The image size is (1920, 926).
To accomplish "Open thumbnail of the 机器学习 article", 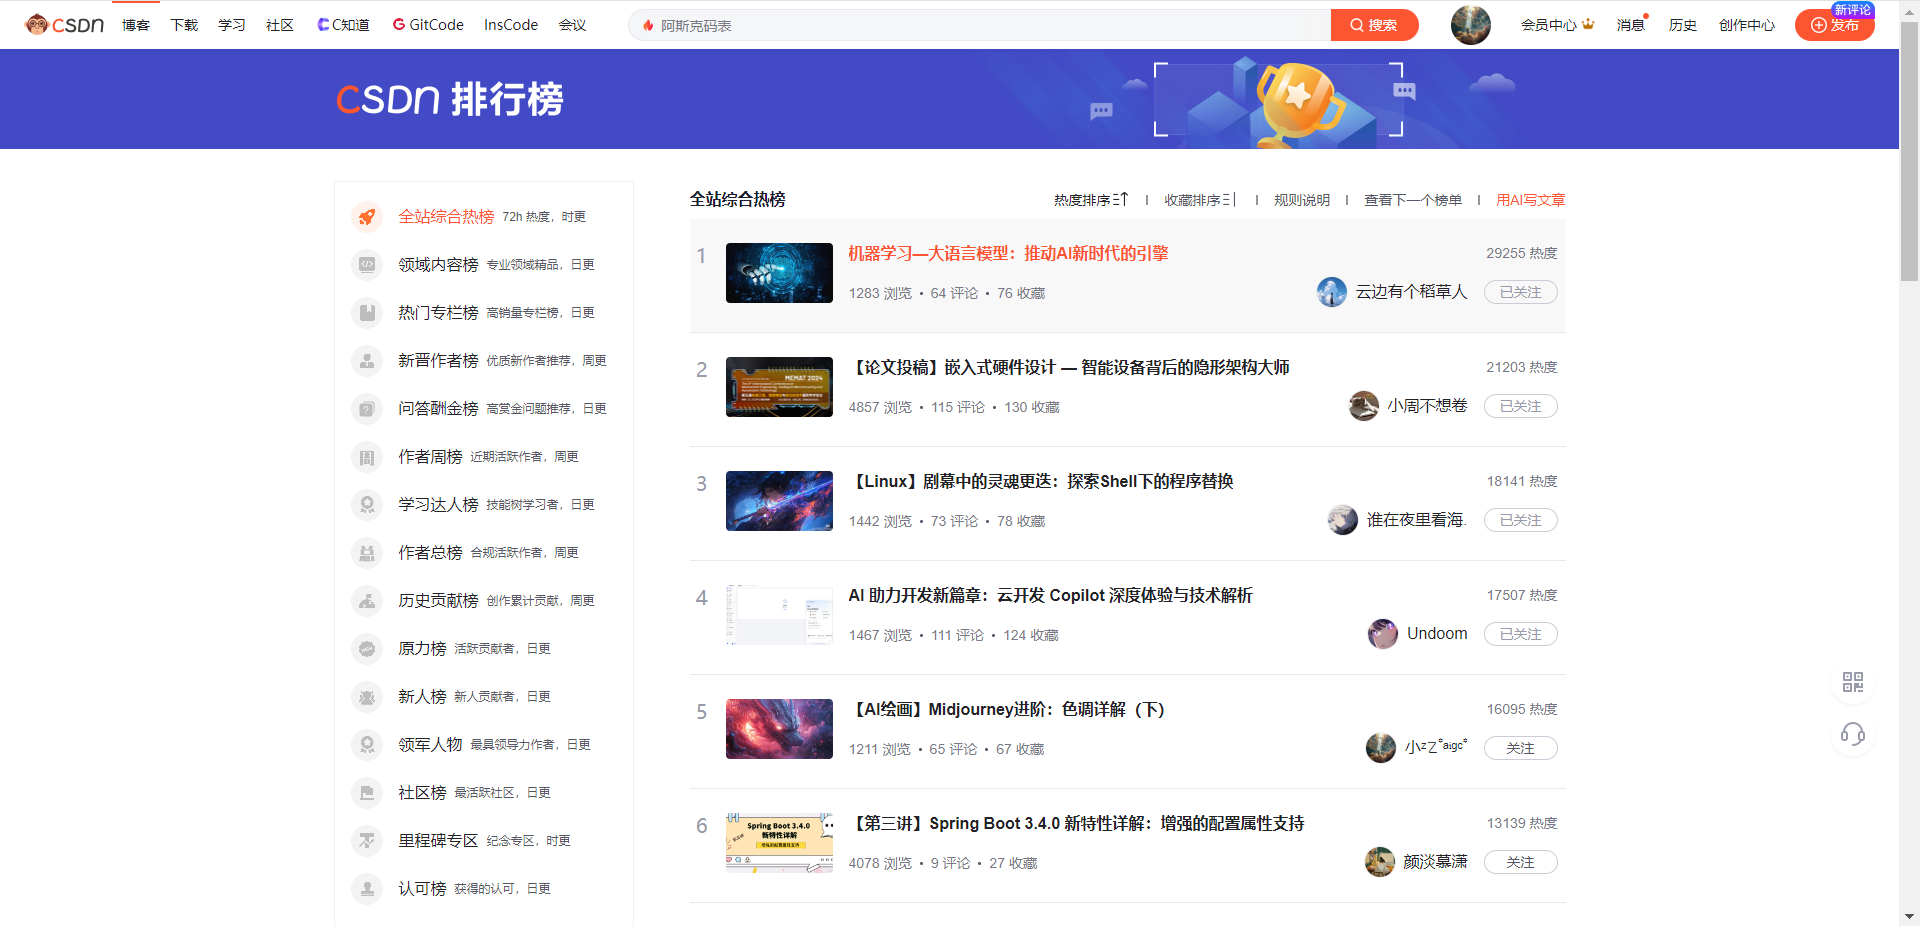I will [x=779, y=273].
